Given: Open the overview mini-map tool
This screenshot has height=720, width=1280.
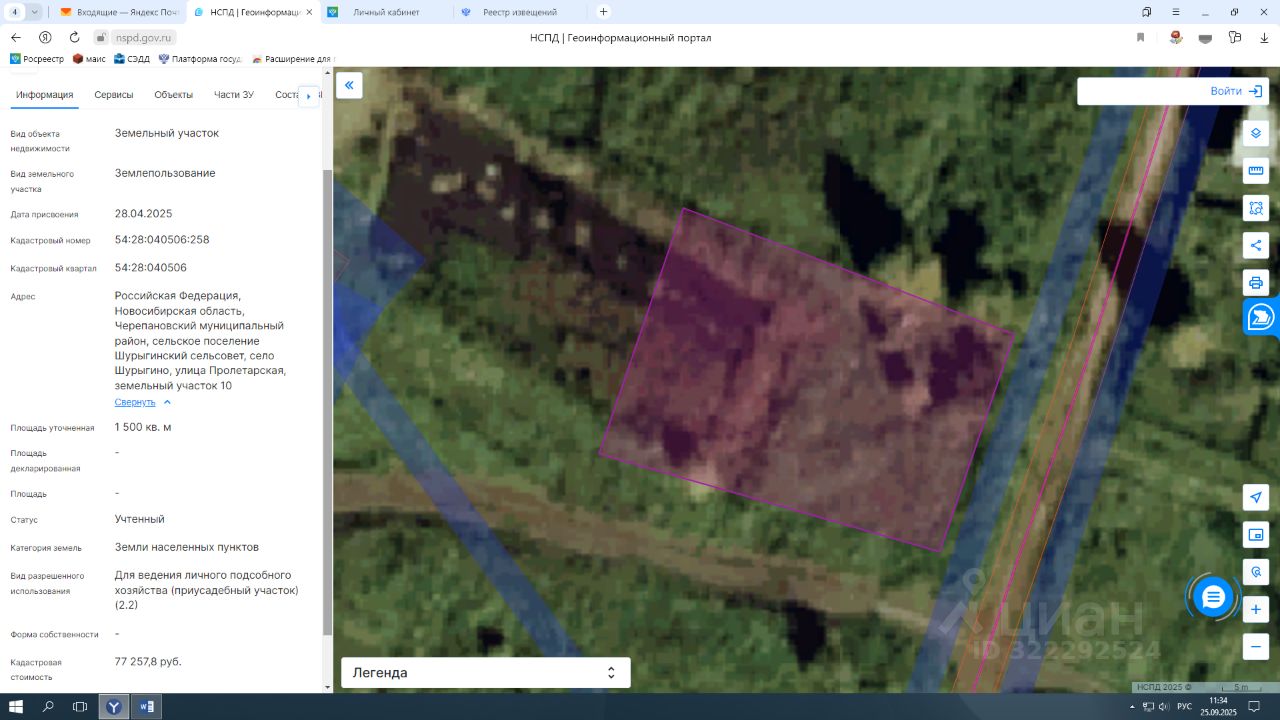Looking at the screenshot, I should click(1256, 535).
